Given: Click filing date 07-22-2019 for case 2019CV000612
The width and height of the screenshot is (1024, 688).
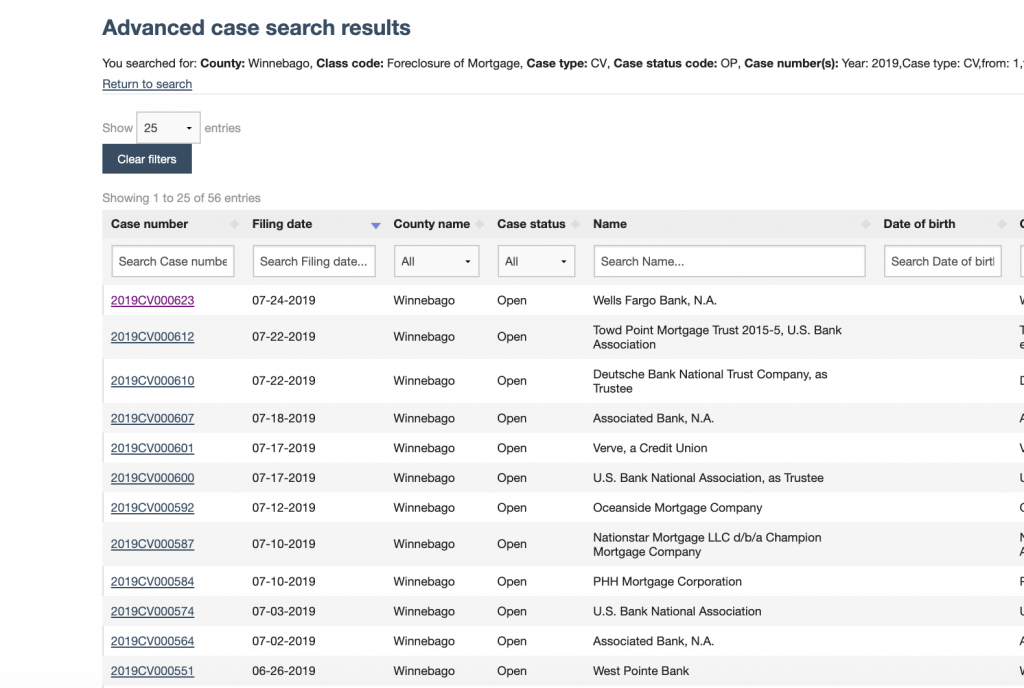Looking at the screenshot, I should coord(283,337).
